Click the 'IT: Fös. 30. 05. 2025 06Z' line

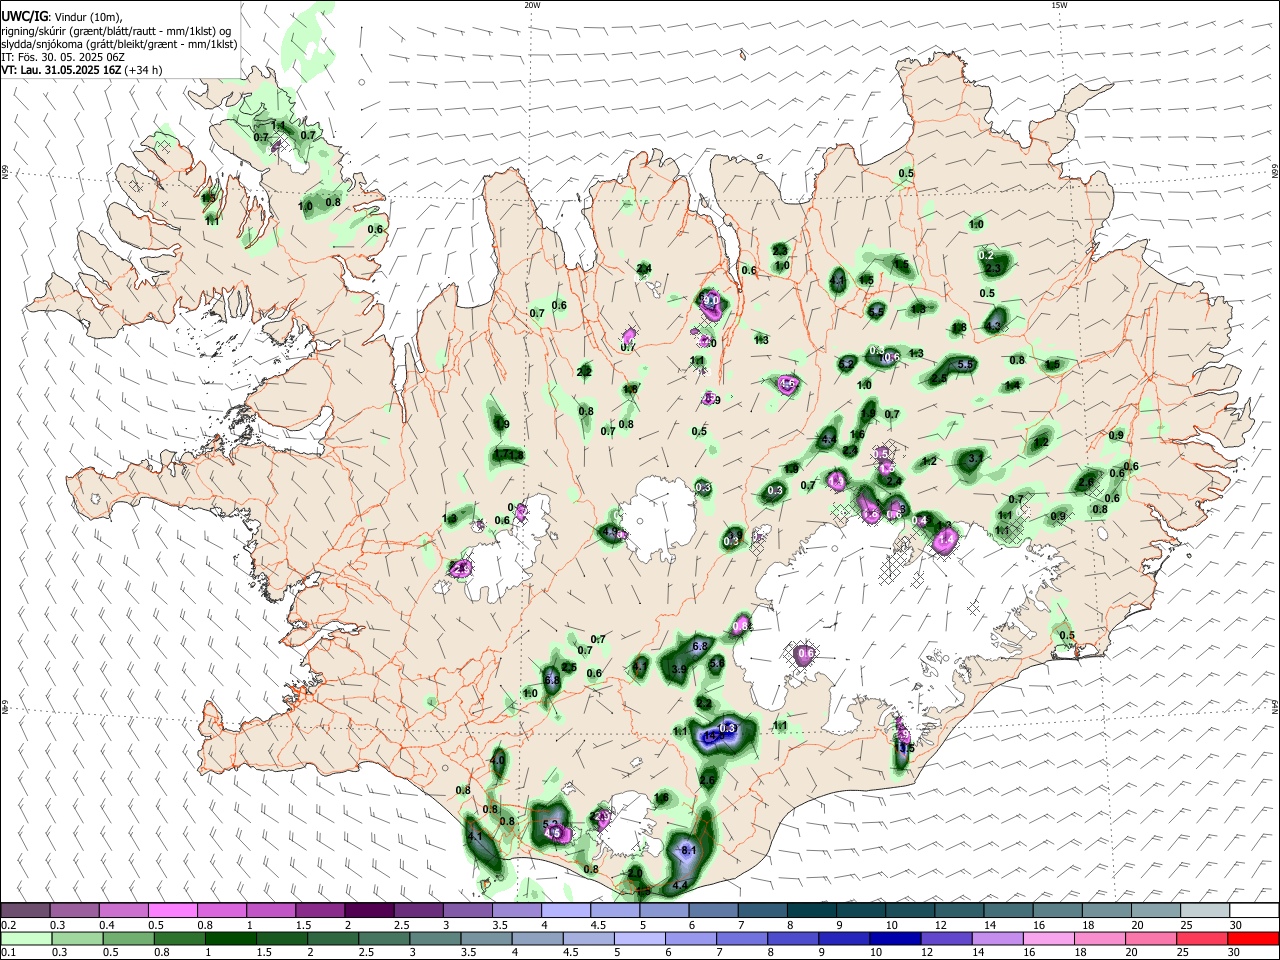(x=63, y=57)
